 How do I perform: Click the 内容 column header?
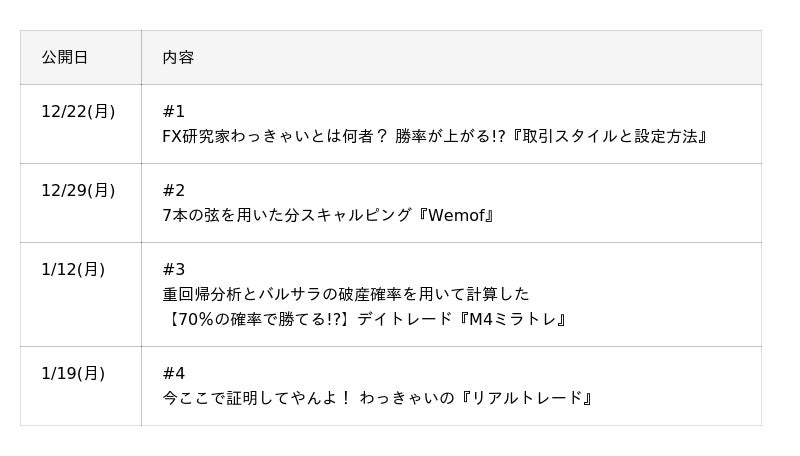click(178, 58)
